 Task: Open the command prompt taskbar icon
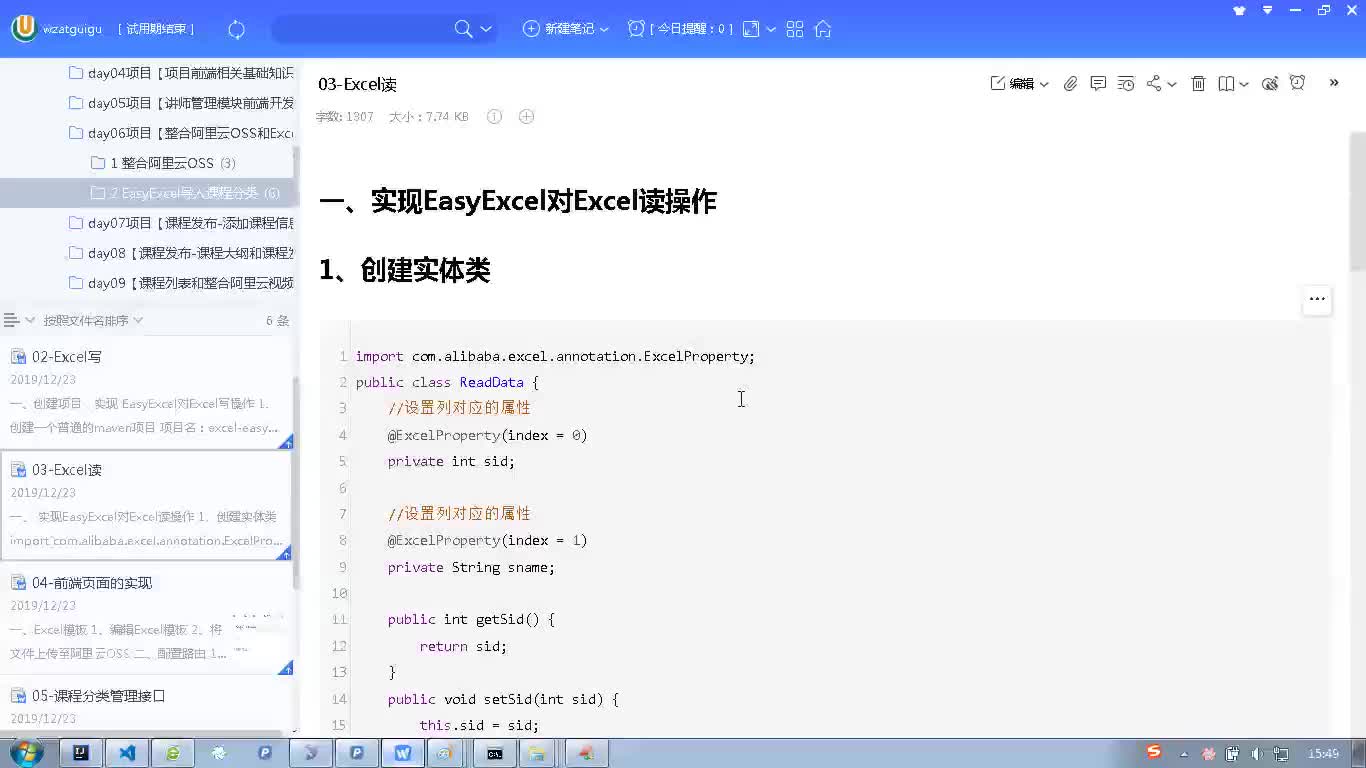495,753
